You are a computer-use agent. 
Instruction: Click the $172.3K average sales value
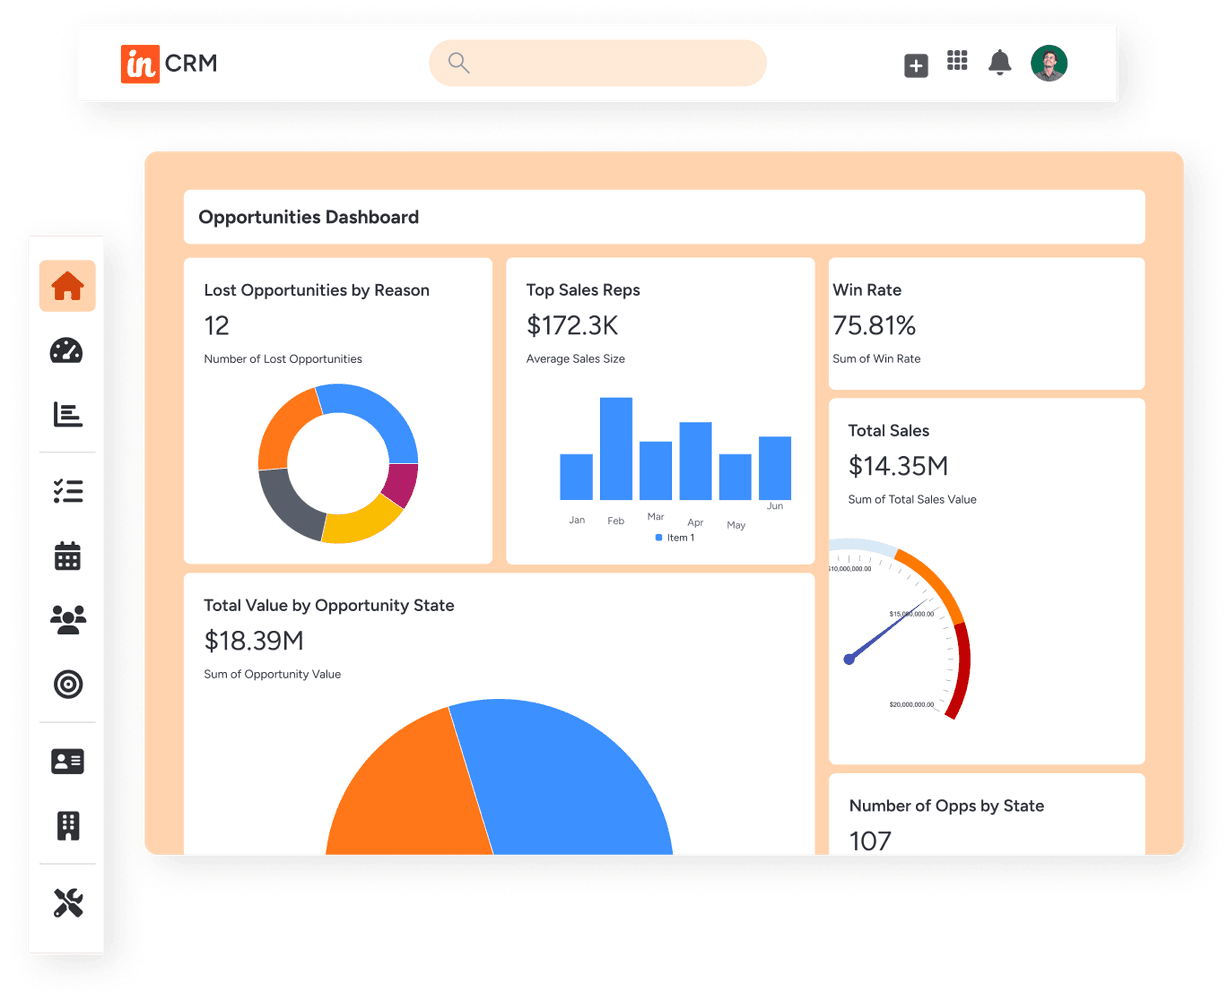[x=572, y=325]
